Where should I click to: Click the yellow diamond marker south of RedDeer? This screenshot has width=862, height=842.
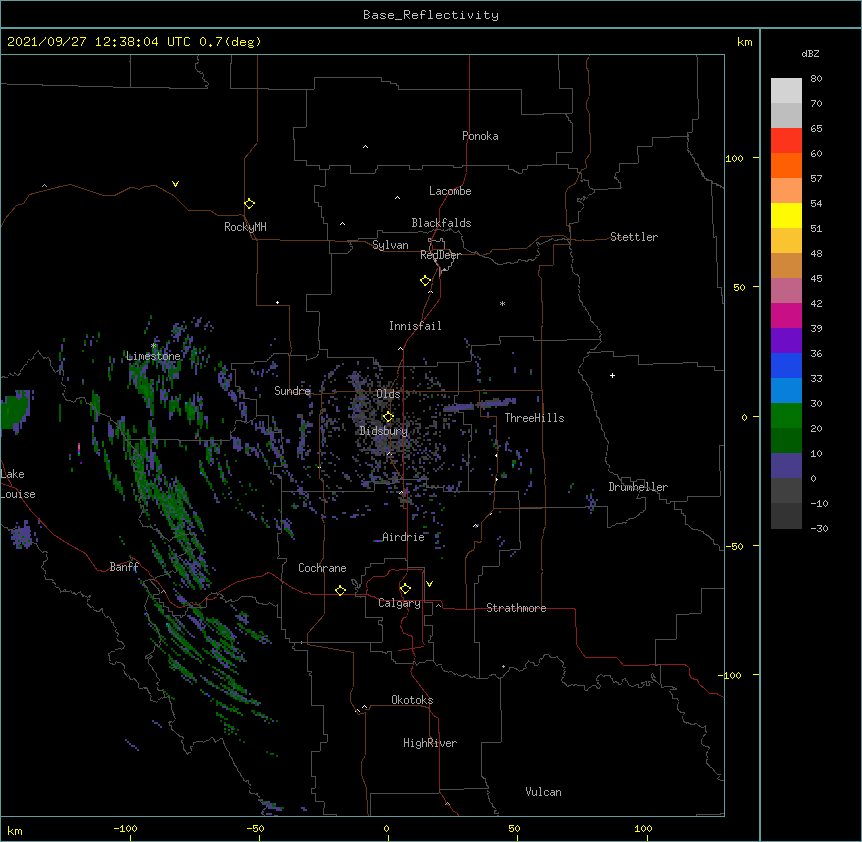click(426, 280)
